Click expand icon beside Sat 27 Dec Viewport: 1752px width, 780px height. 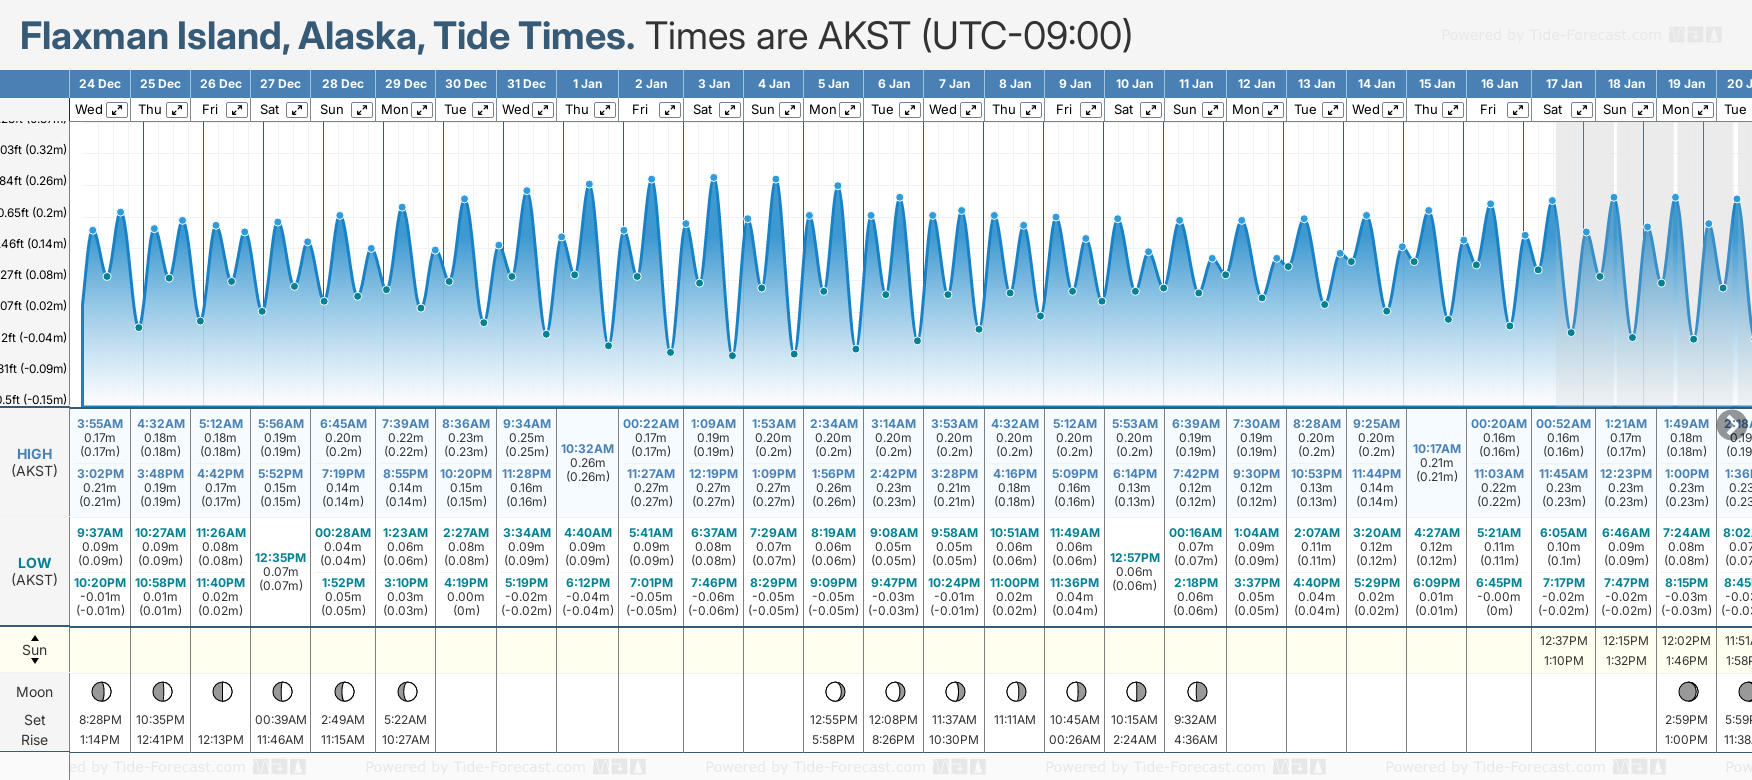pyautogui.click(x=297, y=110)
